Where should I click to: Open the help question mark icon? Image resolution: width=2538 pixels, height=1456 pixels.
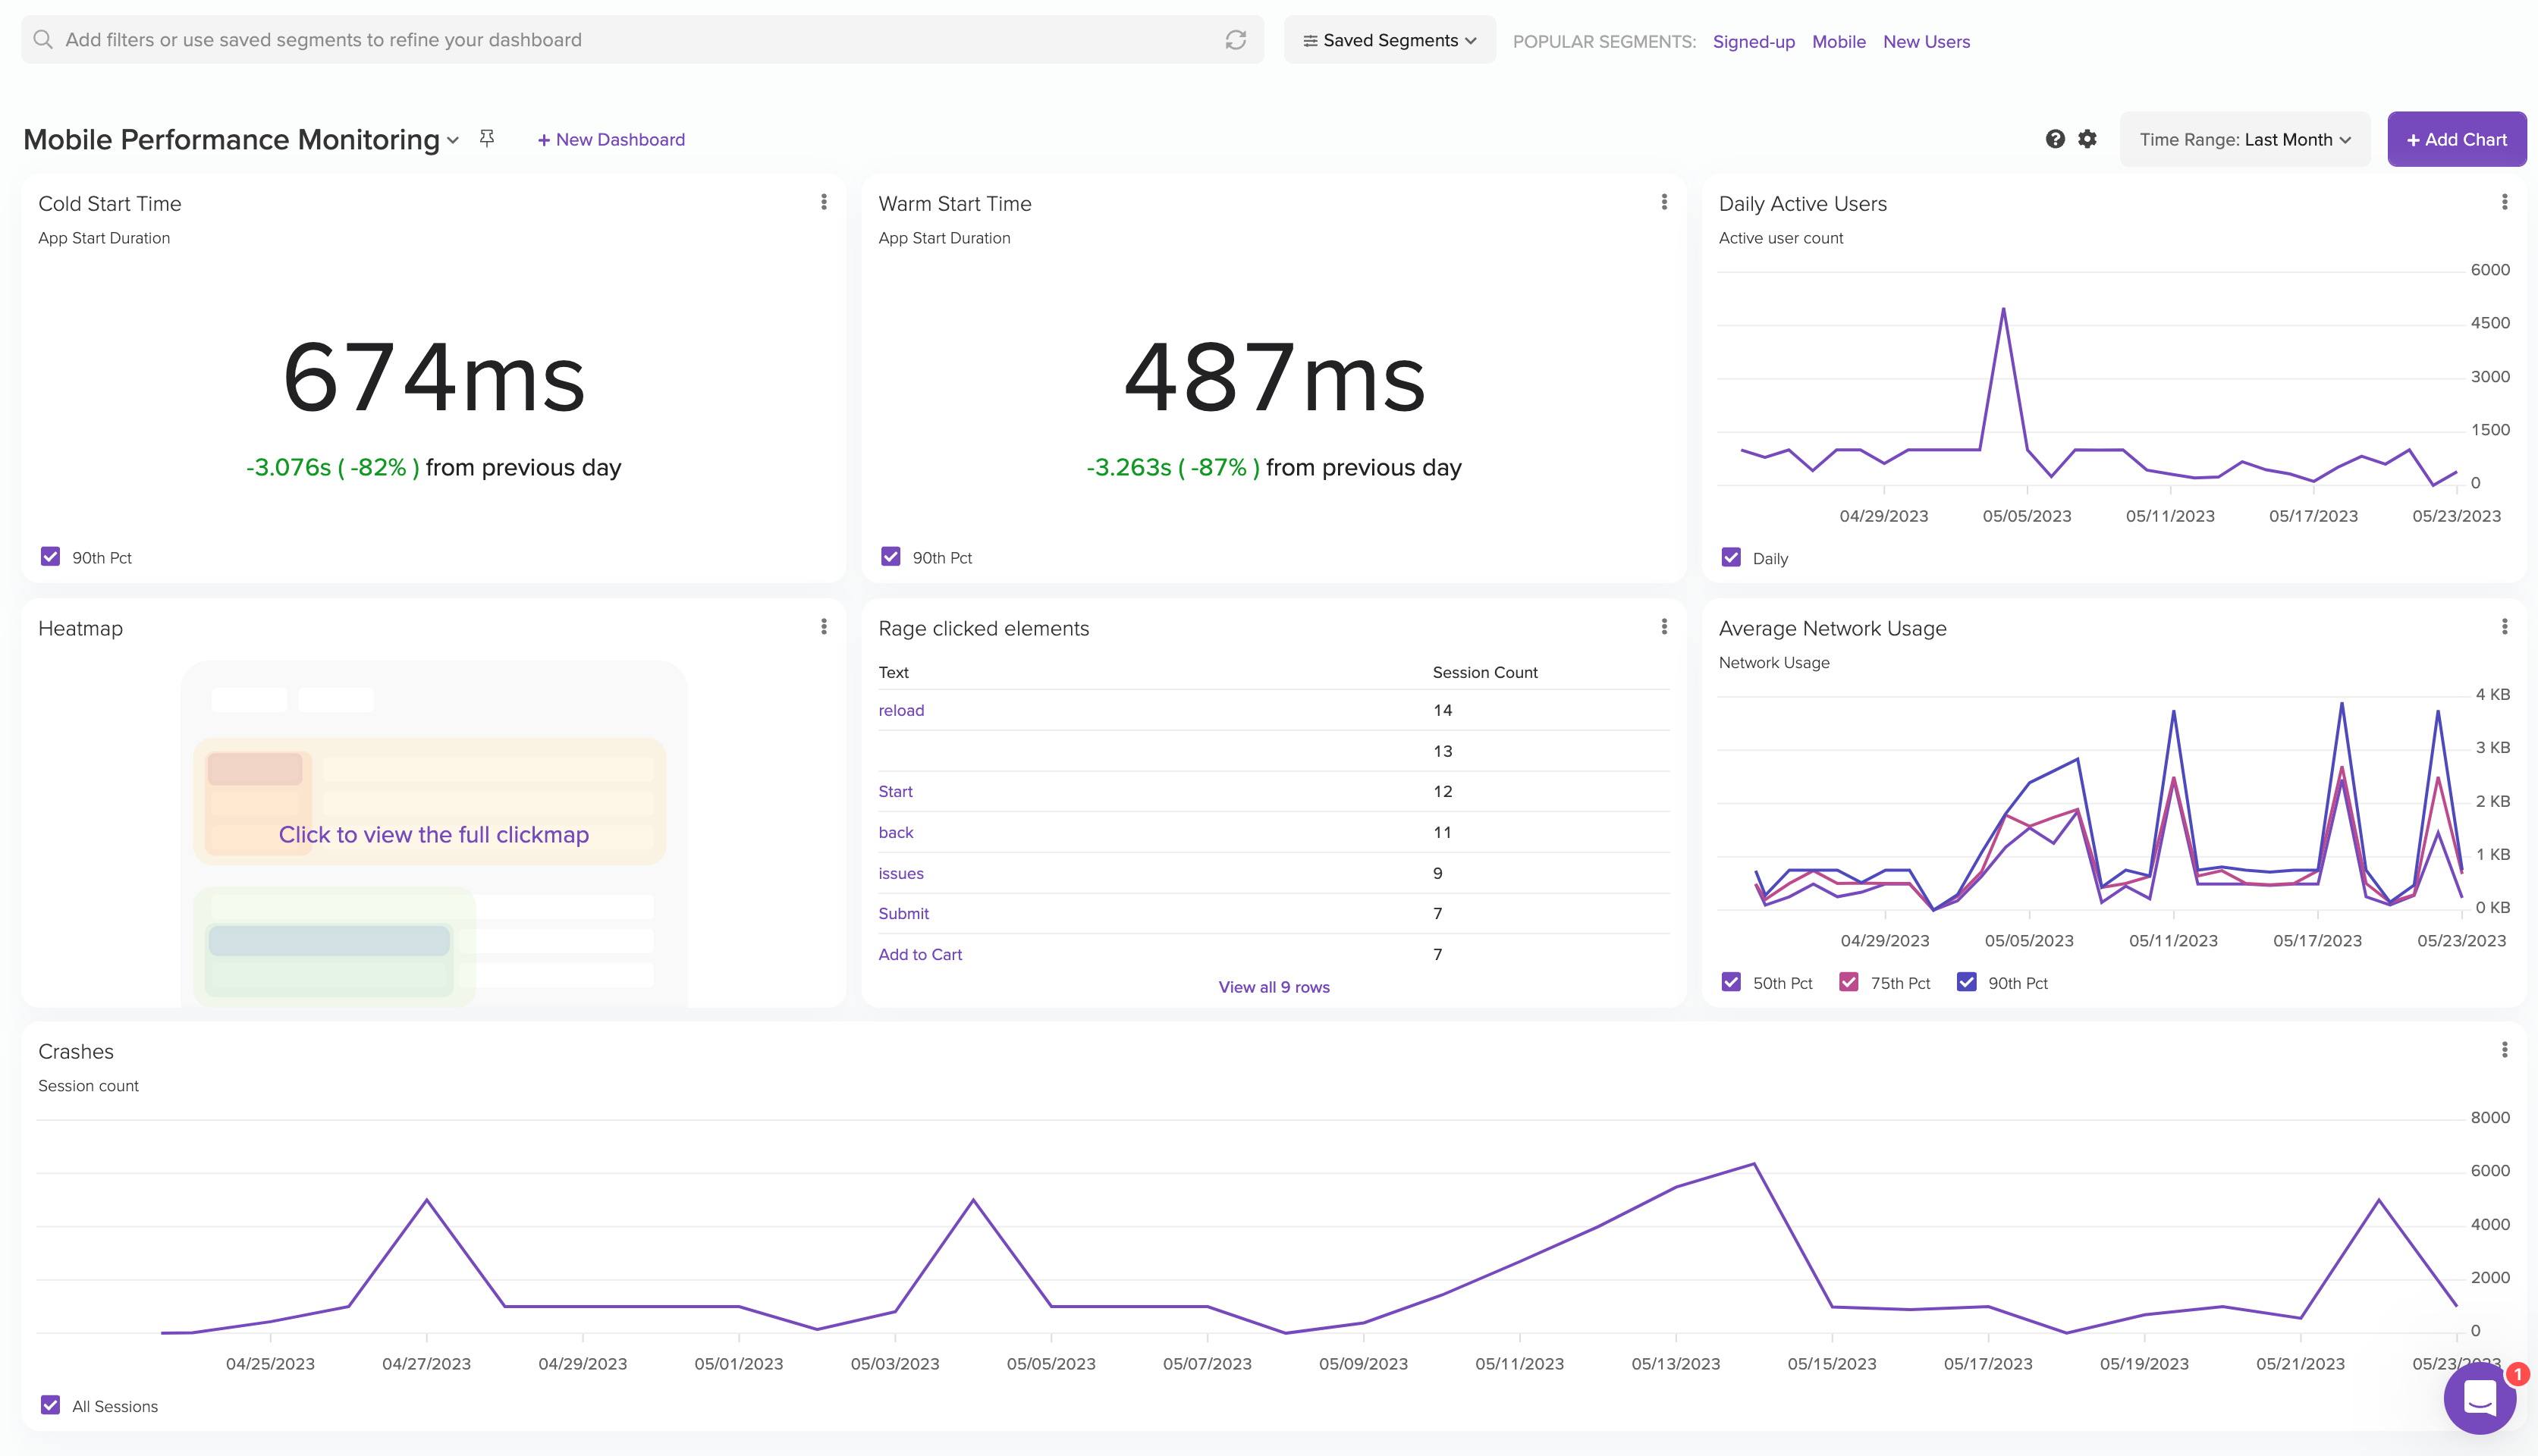click(2054, 139)
